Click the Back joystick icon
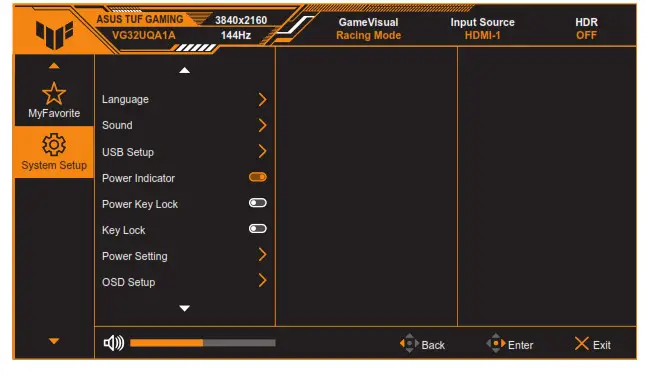Screen dimensions: 647x375 coord(409,343)
